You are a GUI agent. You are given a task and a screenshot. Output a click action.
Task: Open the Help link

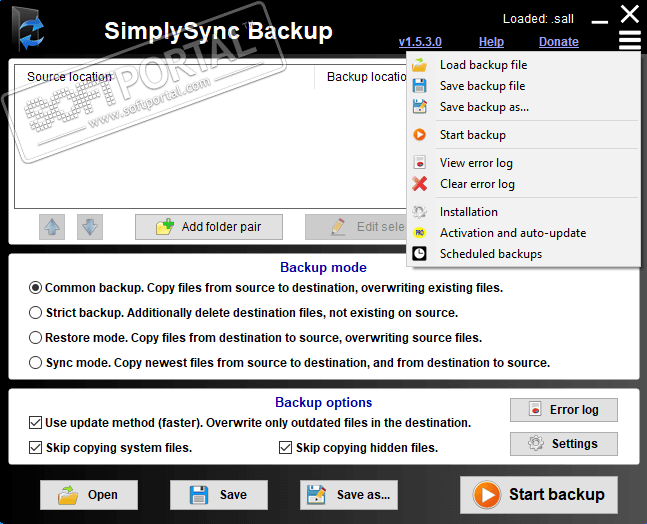pos(491,42)
